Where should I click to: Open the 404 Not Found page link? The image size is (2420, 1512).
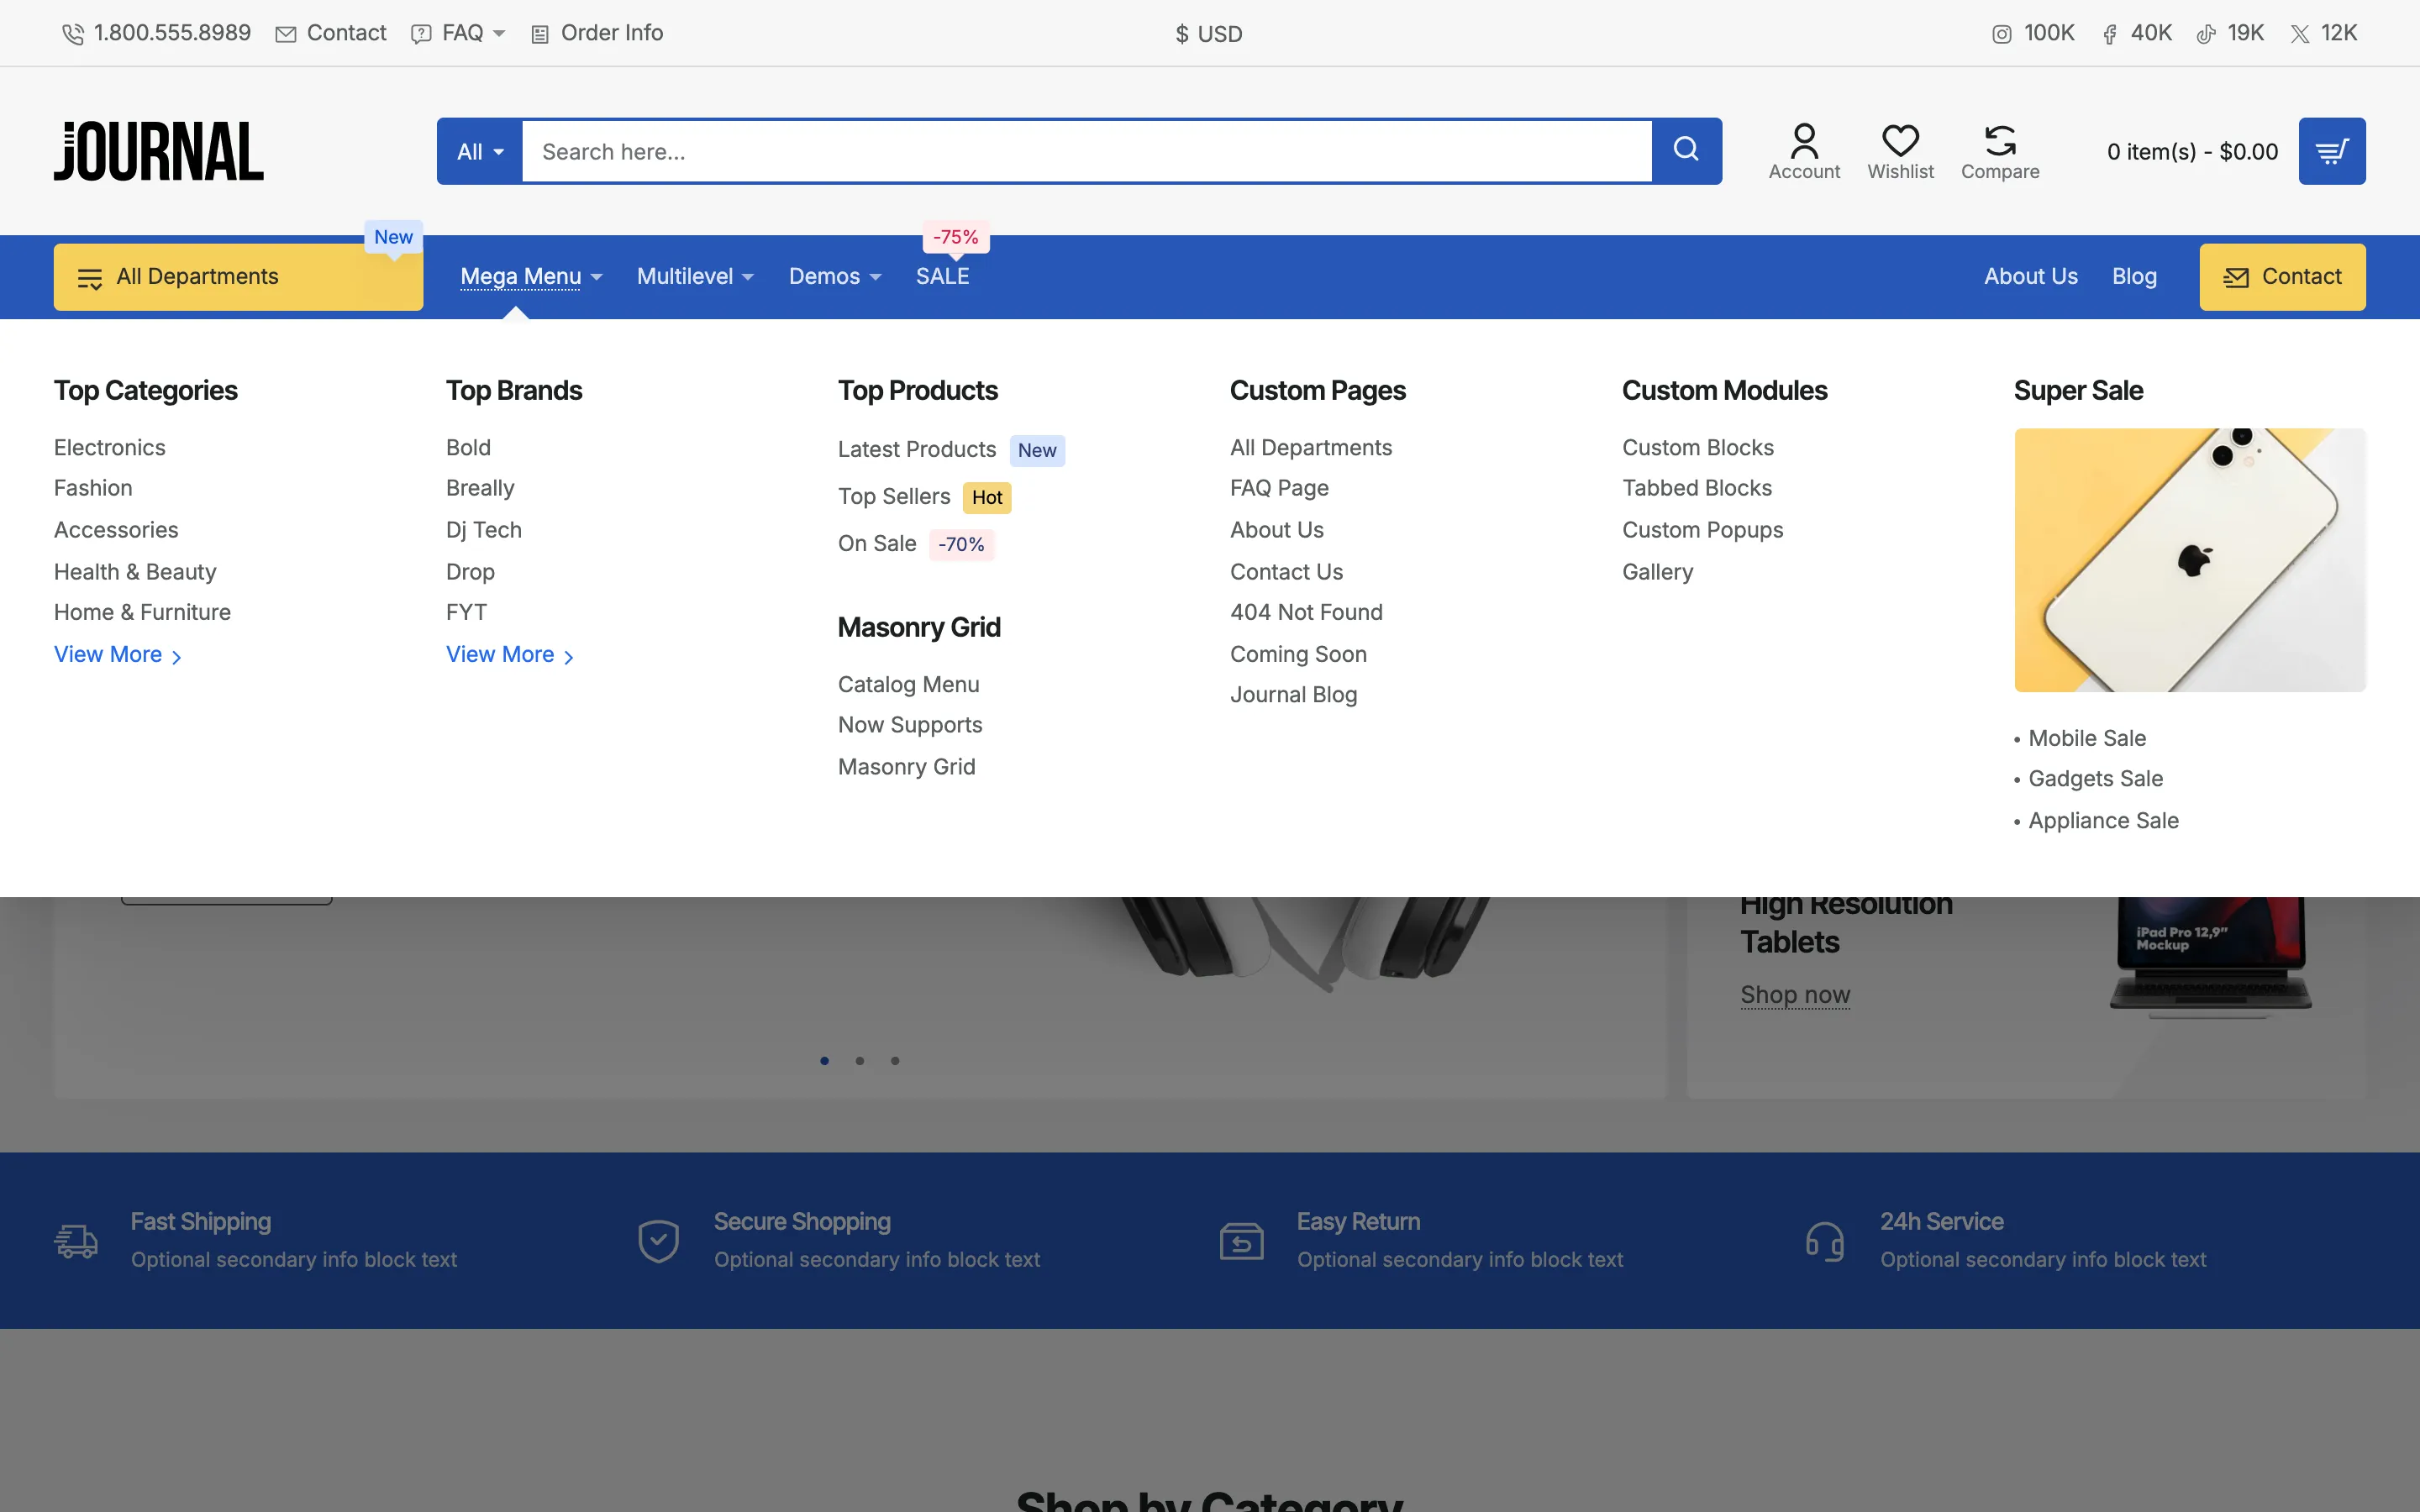pos(1306,612)
